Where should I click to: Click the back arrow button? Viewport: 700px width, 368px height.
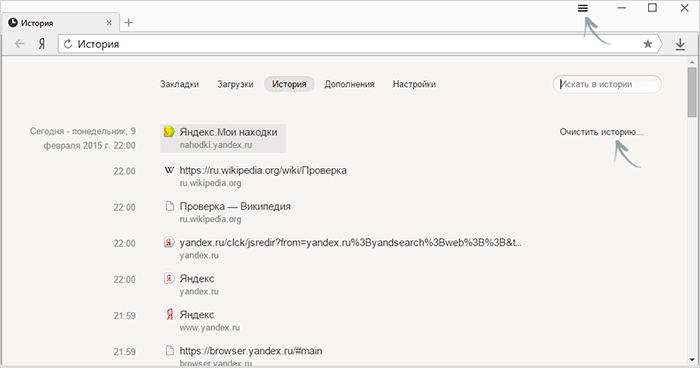19,44
